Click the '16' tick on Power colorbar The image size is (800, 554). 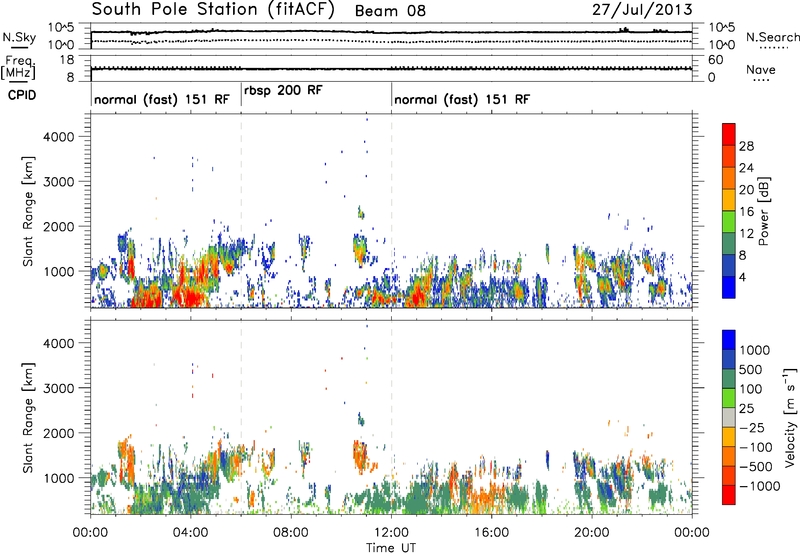pos(746,212)
